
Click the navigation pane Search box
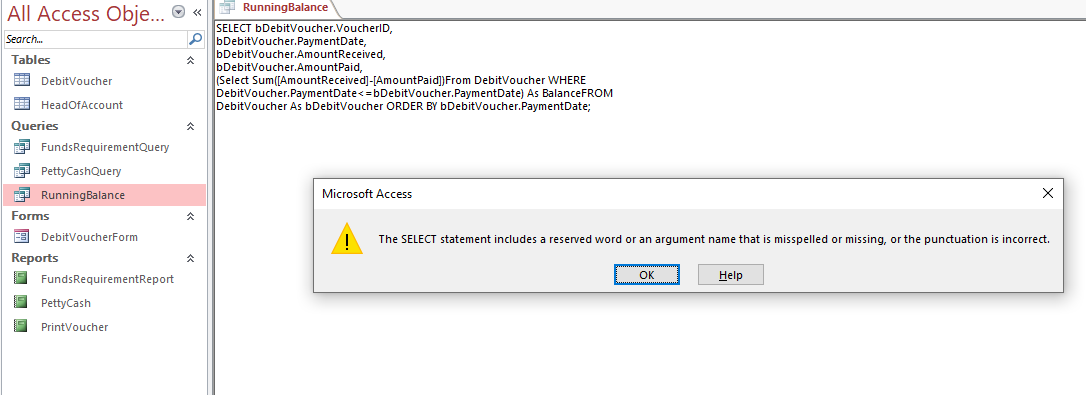(96, 40)
